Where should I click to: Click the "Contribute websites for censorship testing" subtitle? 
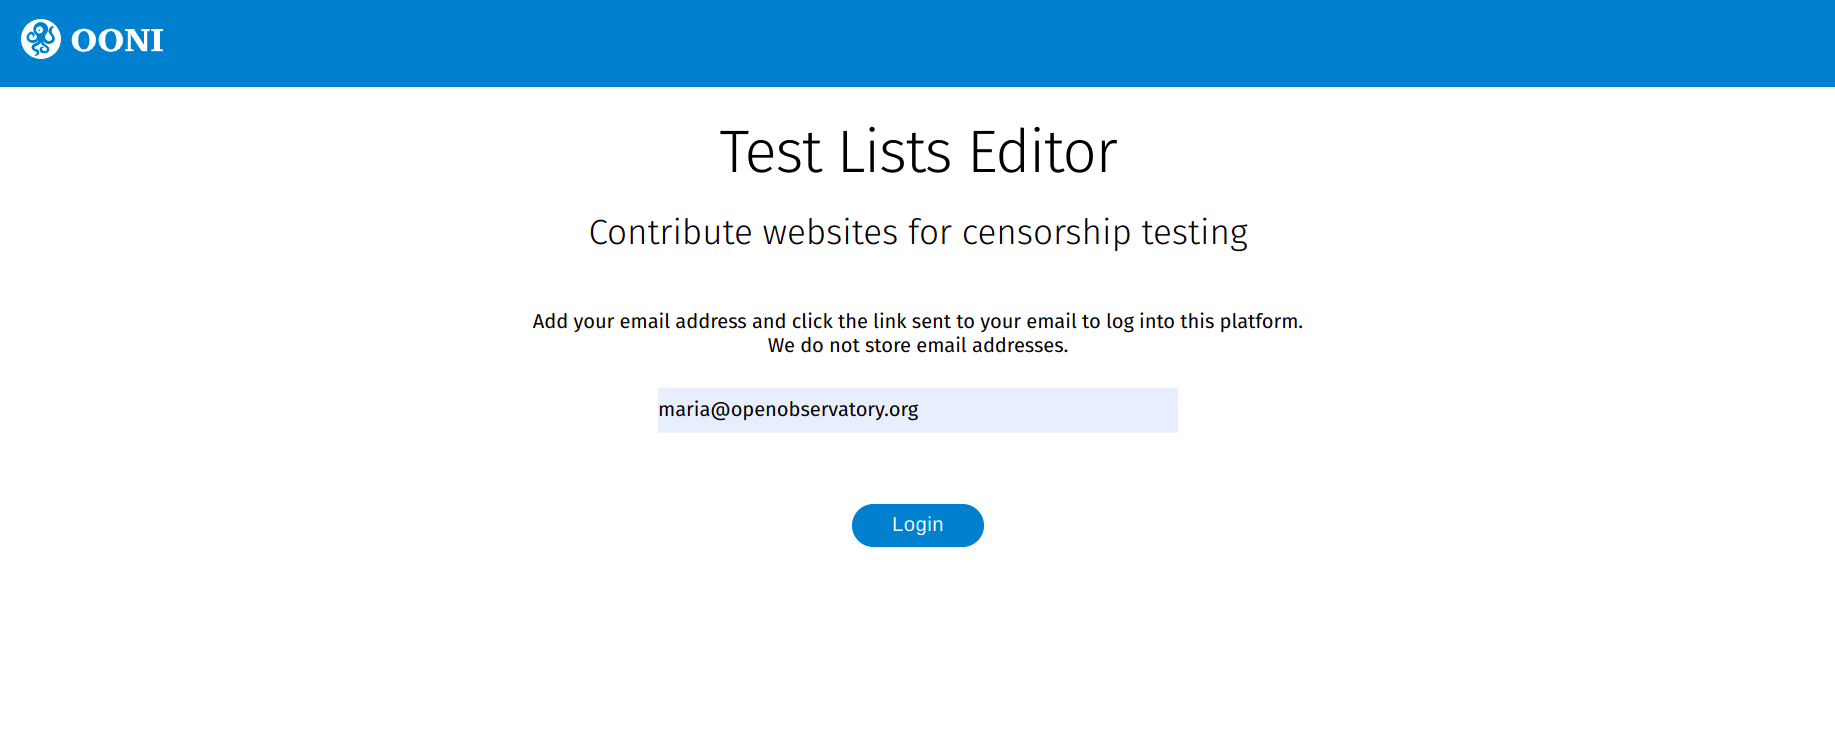918,232
